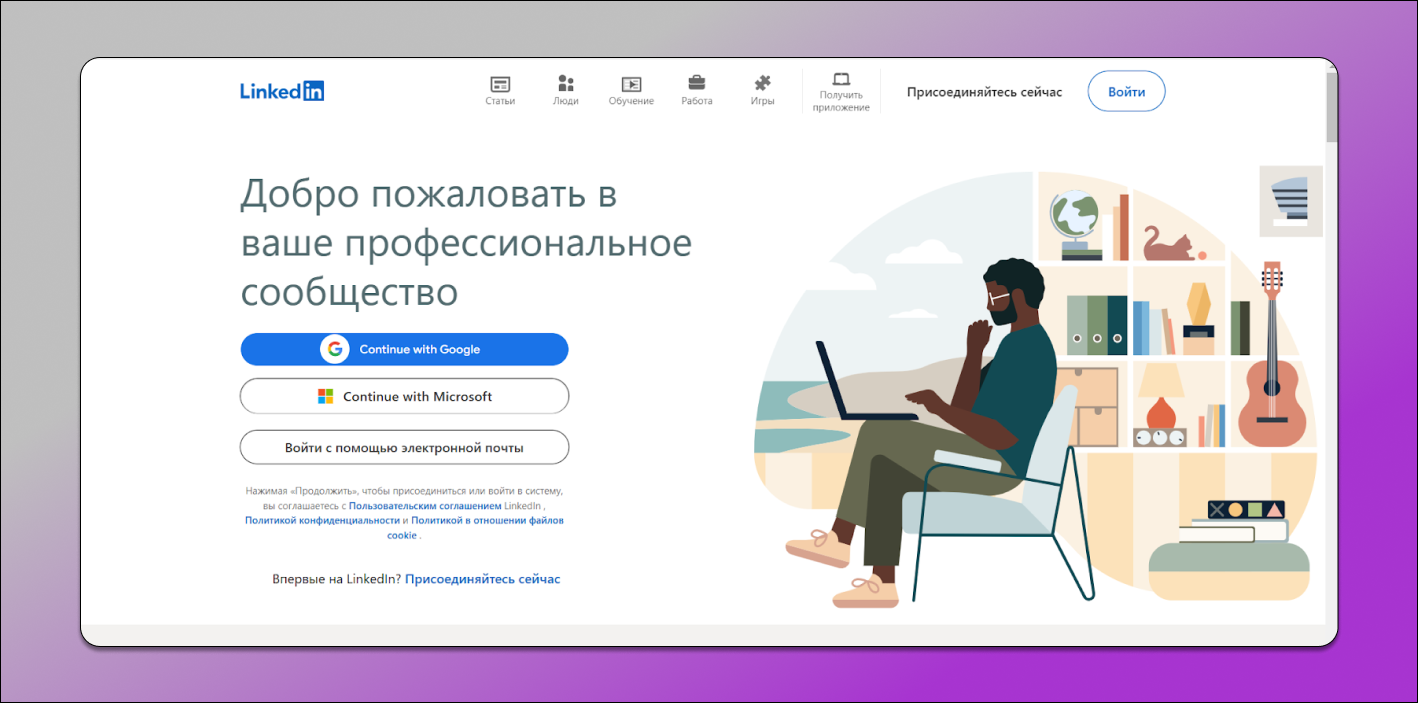Viewport: 1418px width, 703px height.
Task: Click Присоединяйтесь сейчас in the header
Action: point(983,91)
